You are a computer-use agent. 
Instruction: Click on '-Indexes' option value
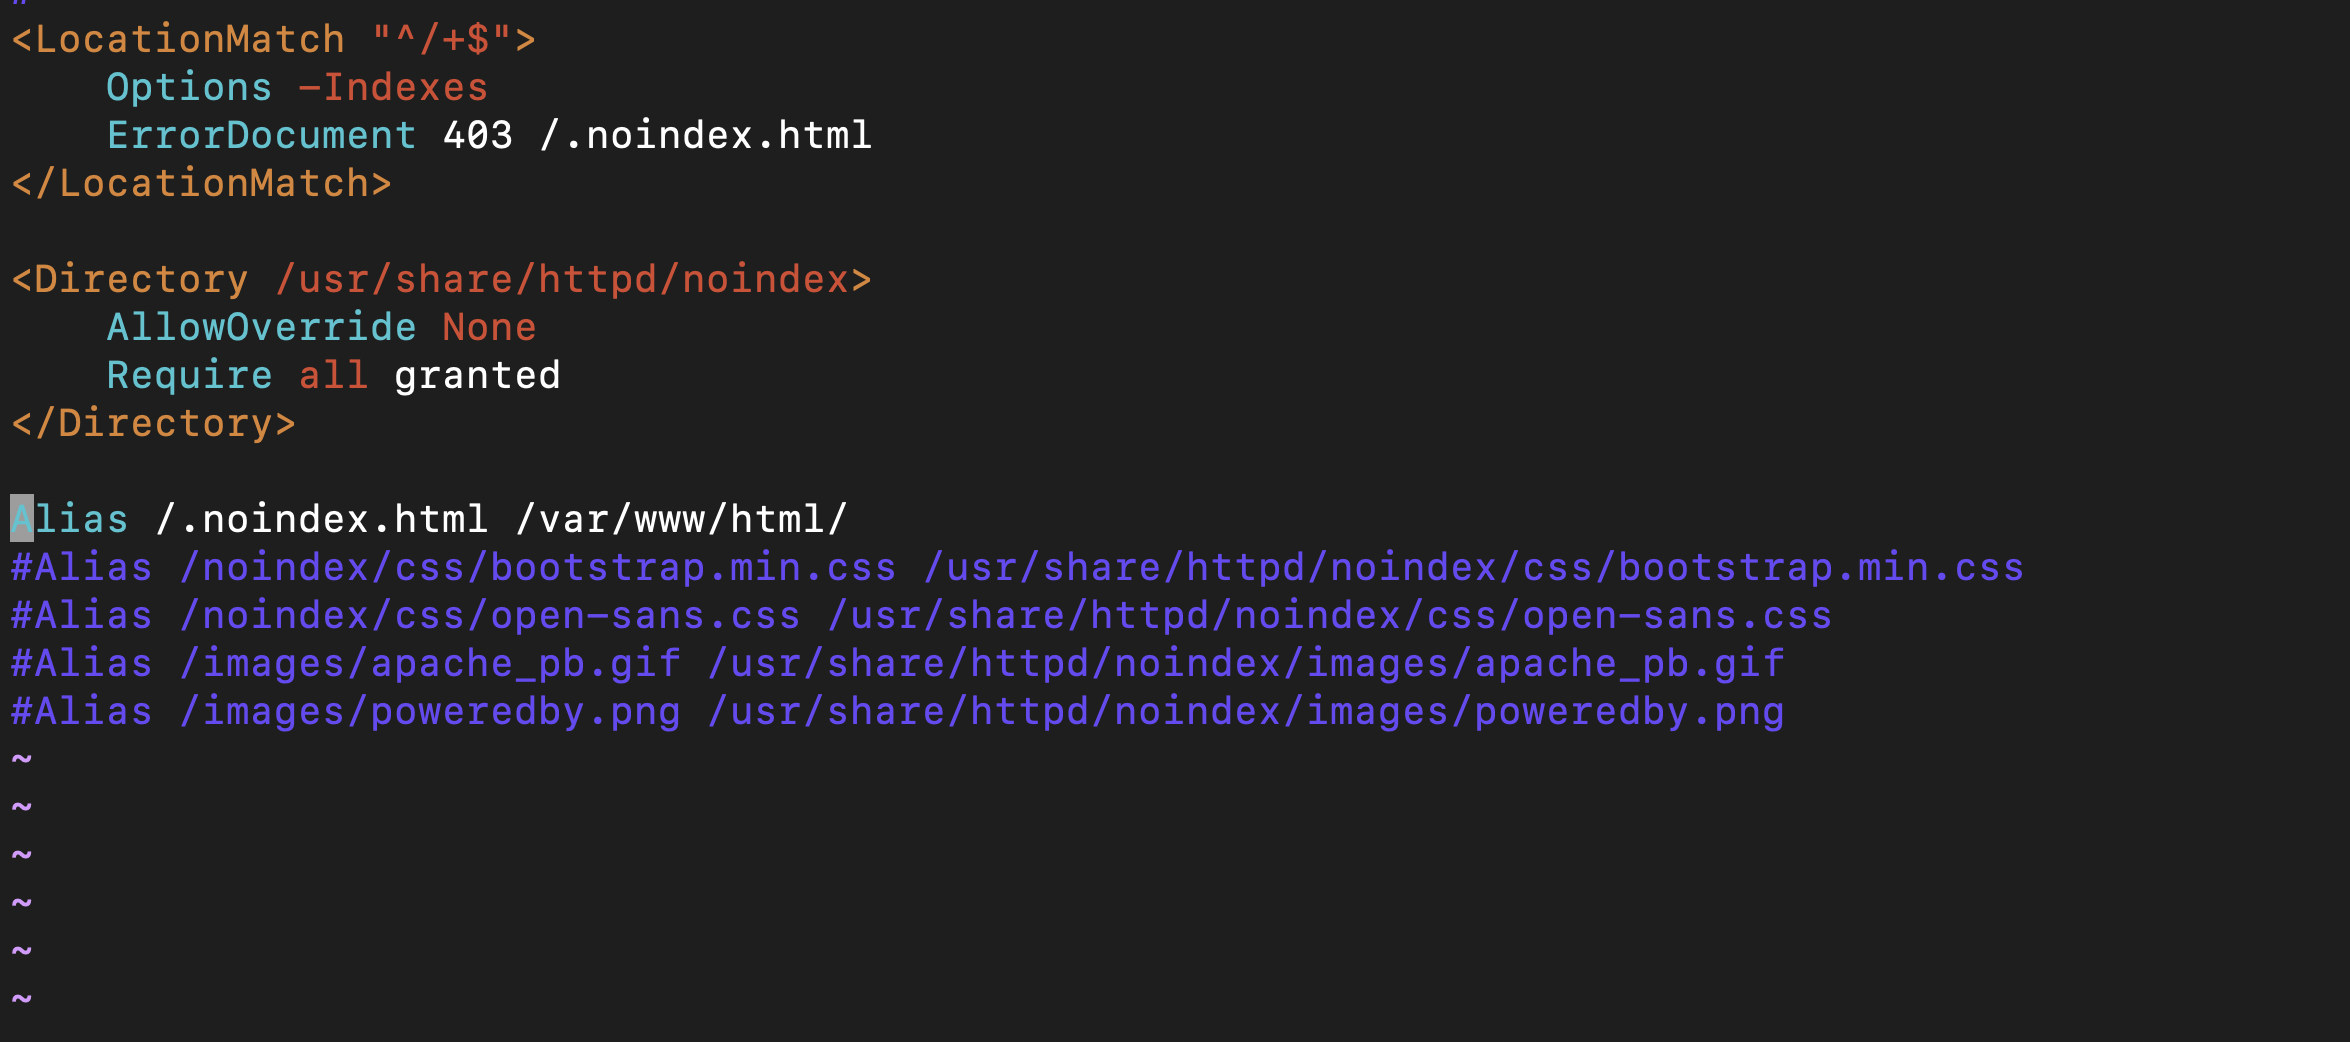(x=393, y=88)
